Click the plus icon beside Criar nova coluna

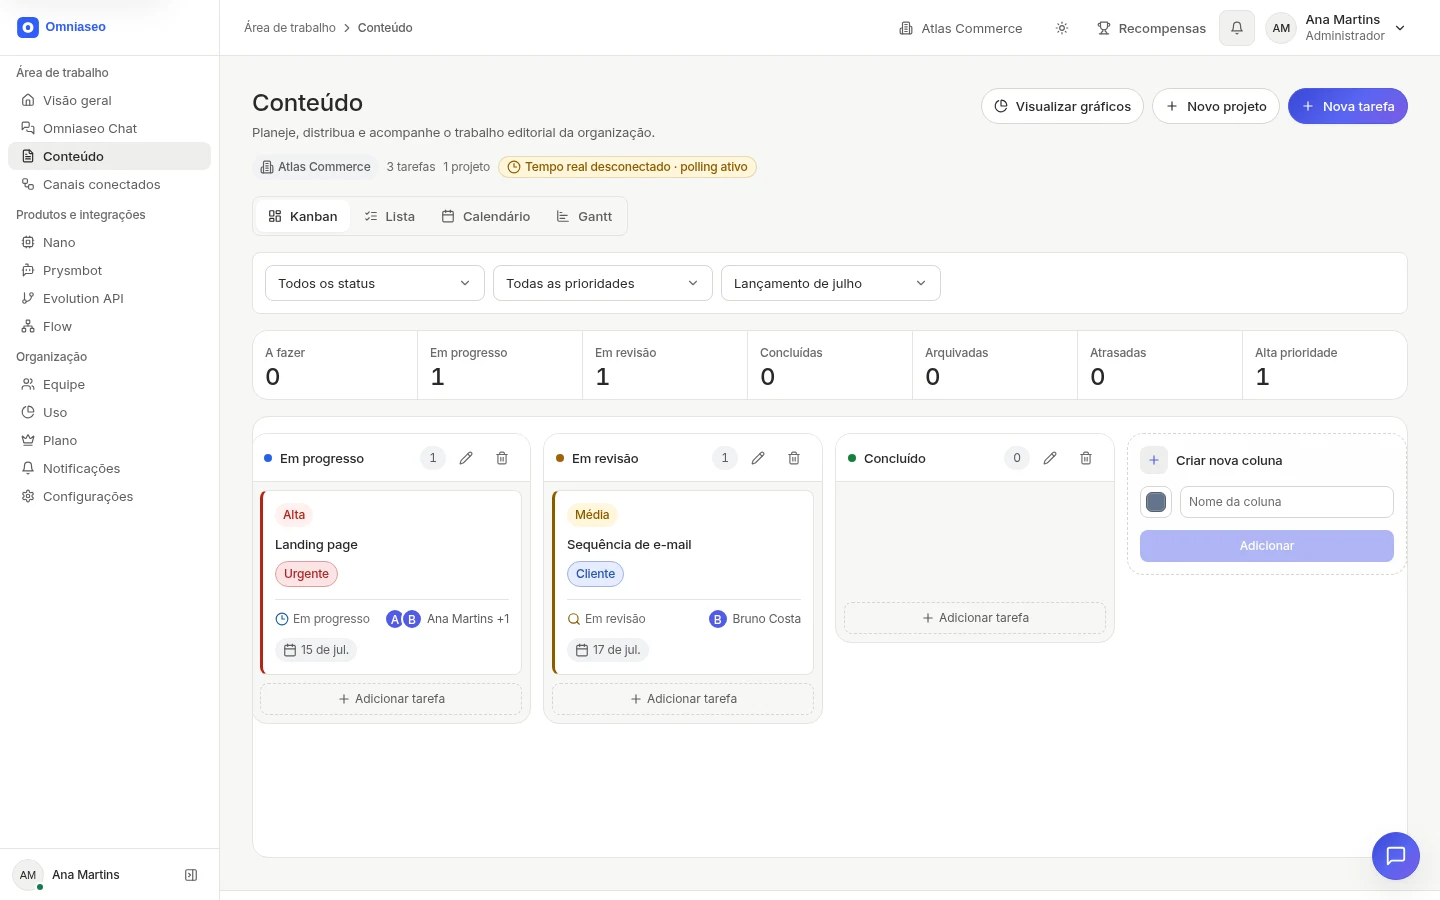point(1154,460)
